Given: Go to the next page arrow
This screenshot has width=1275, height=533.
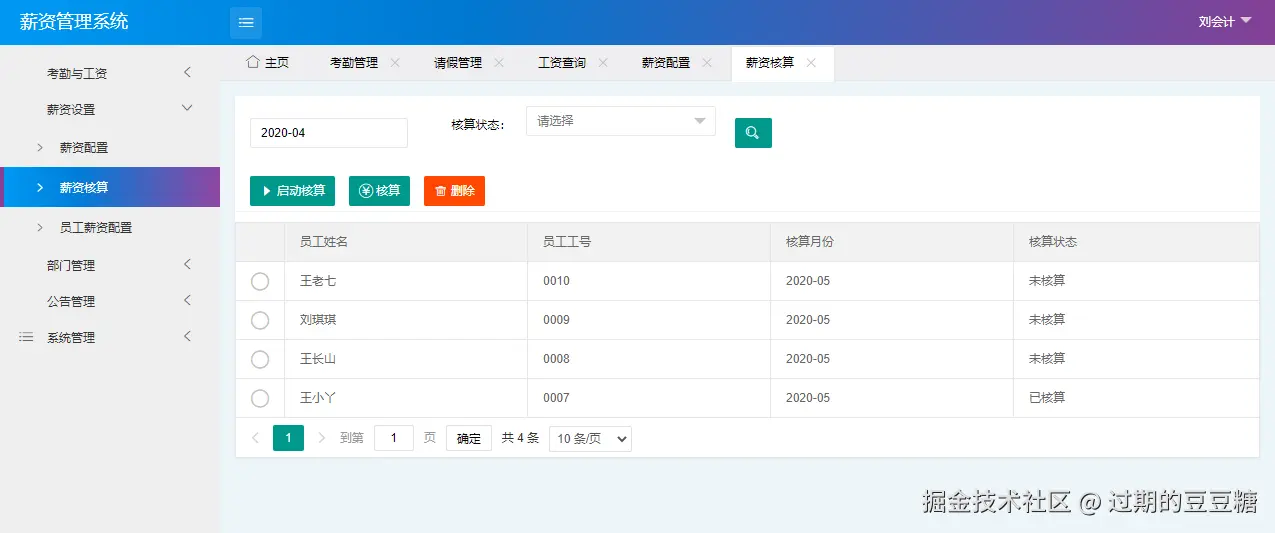Looking at the screenshot, I should tap(321, 438).
